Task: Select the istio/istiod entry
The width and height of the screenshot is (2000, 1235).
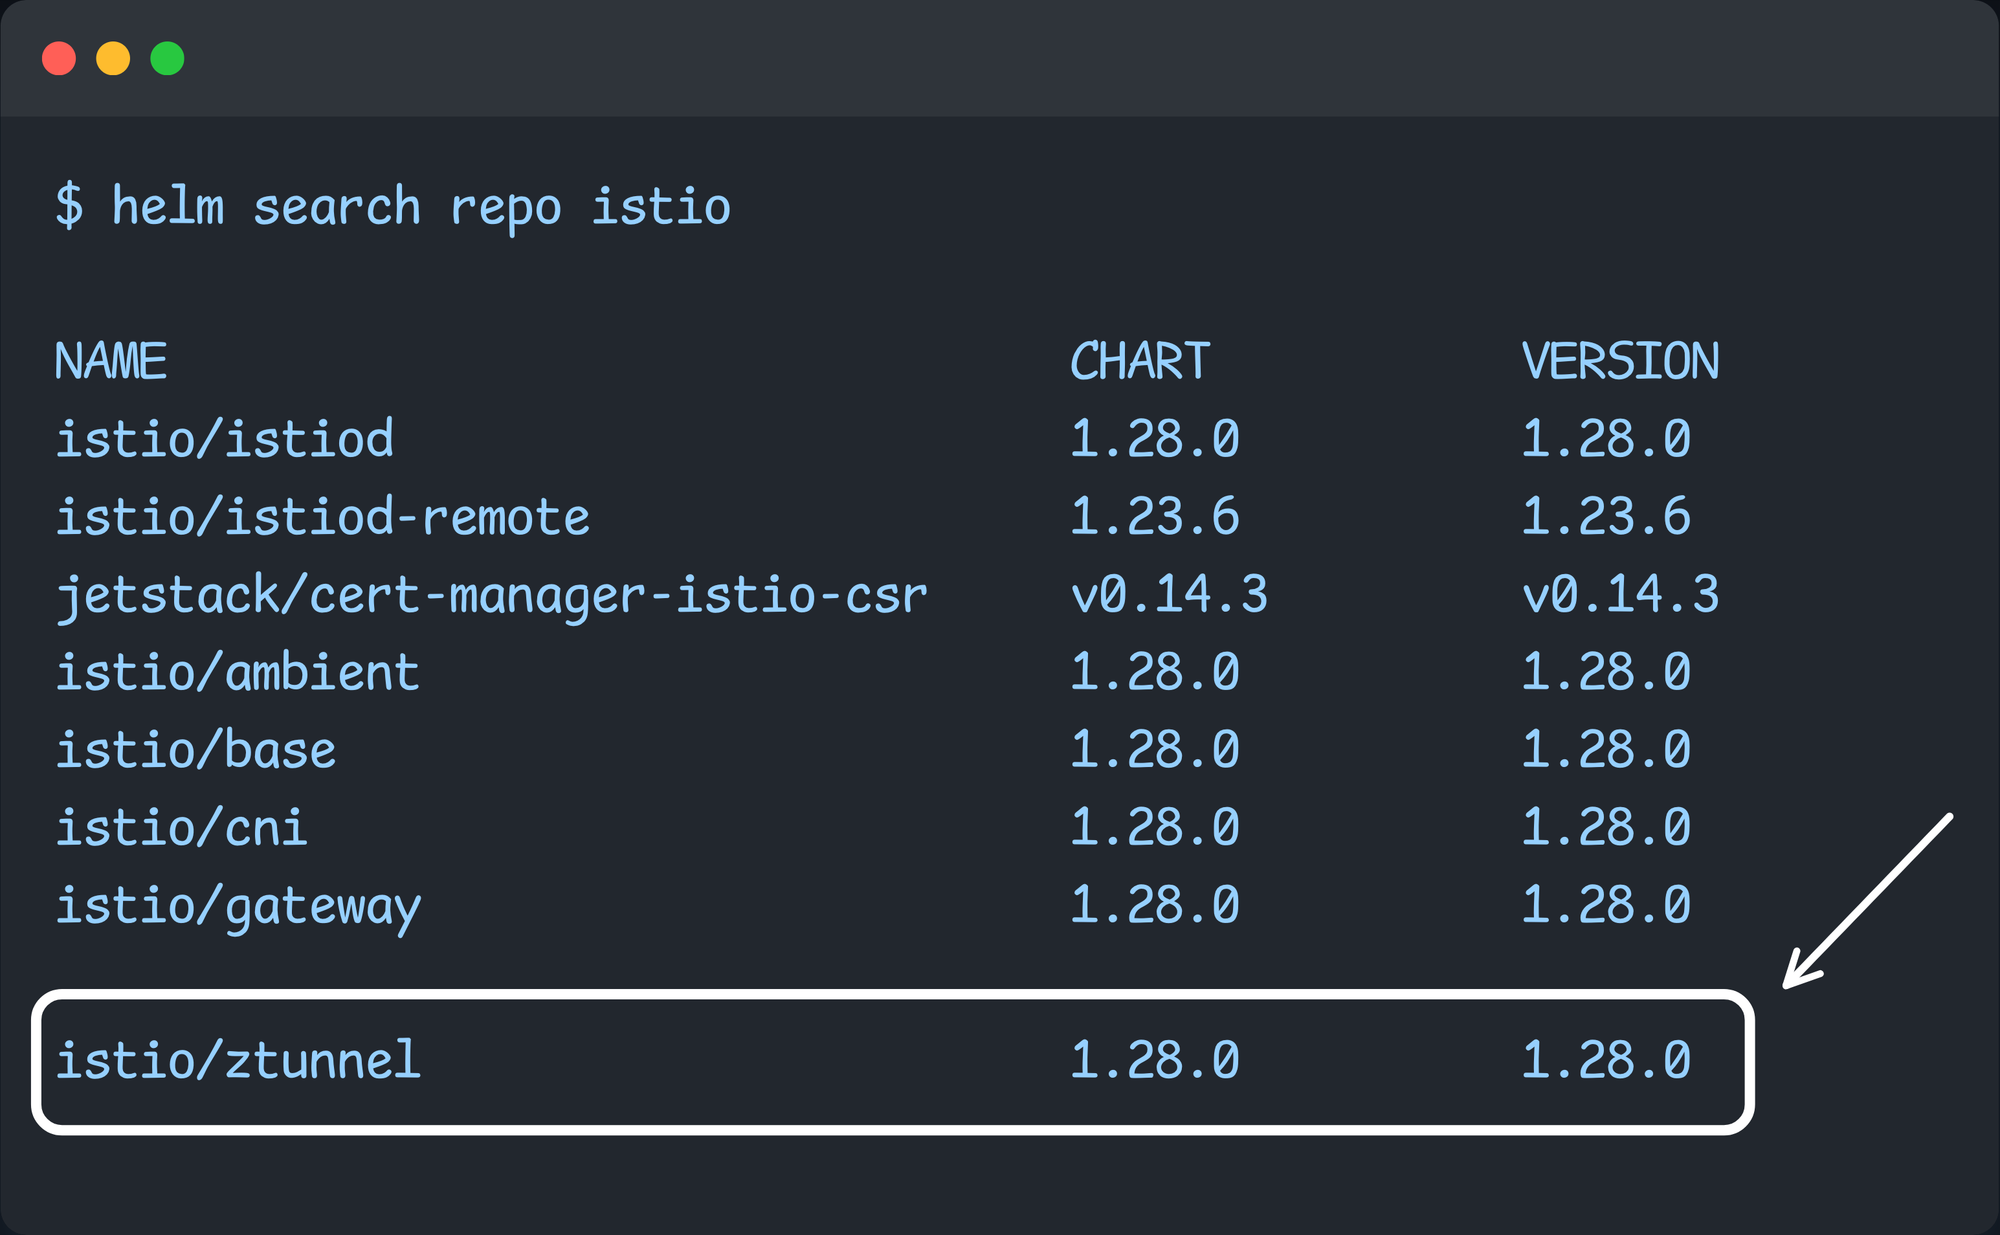Action: pos(225,440)
